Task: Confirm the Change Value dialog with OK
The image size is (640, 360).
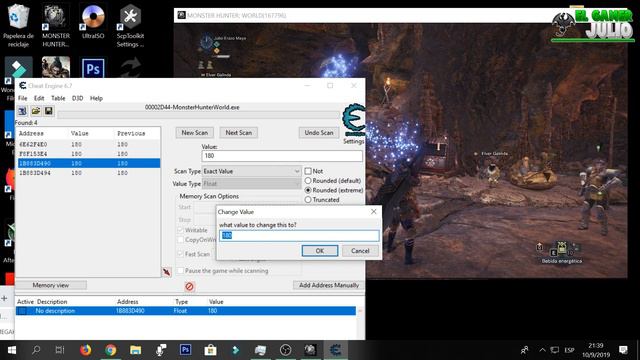Action: 320,251
